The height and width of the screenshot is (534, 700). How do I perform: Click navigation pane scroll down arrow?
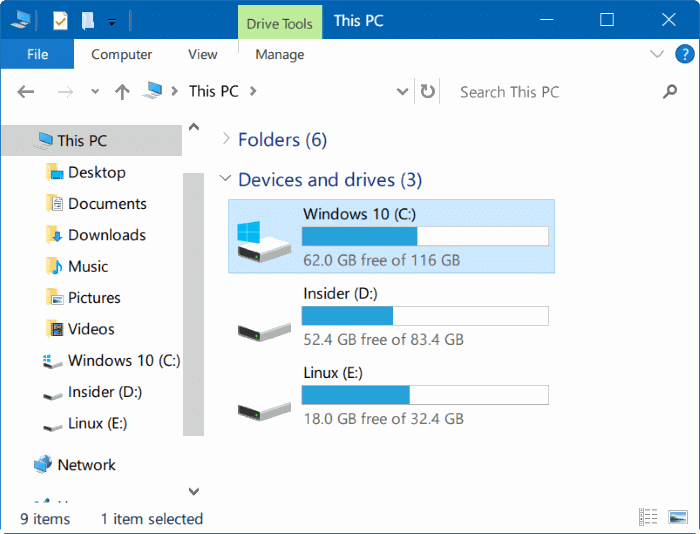[x=194, y=492]
